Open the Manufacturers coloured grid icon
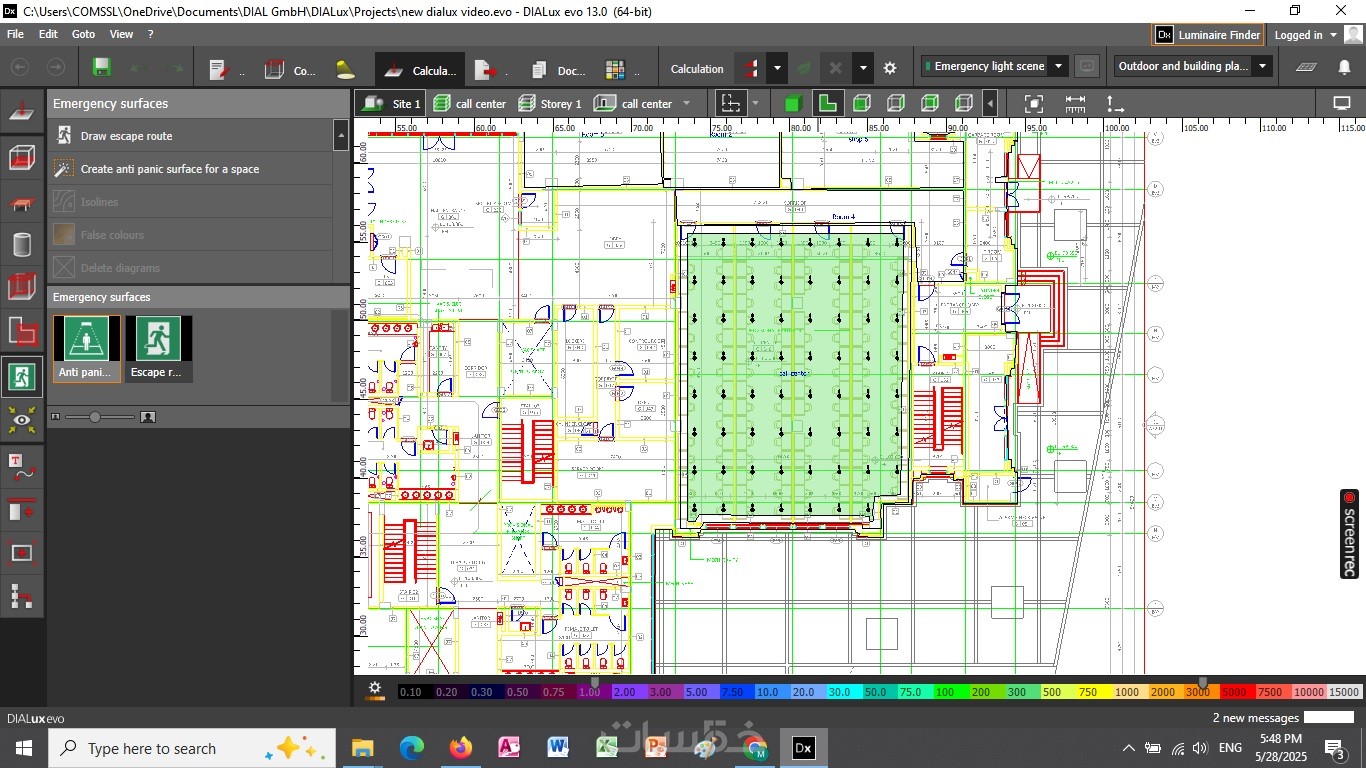This screenshot has width=1366, height=768. (x=616, y=69)
